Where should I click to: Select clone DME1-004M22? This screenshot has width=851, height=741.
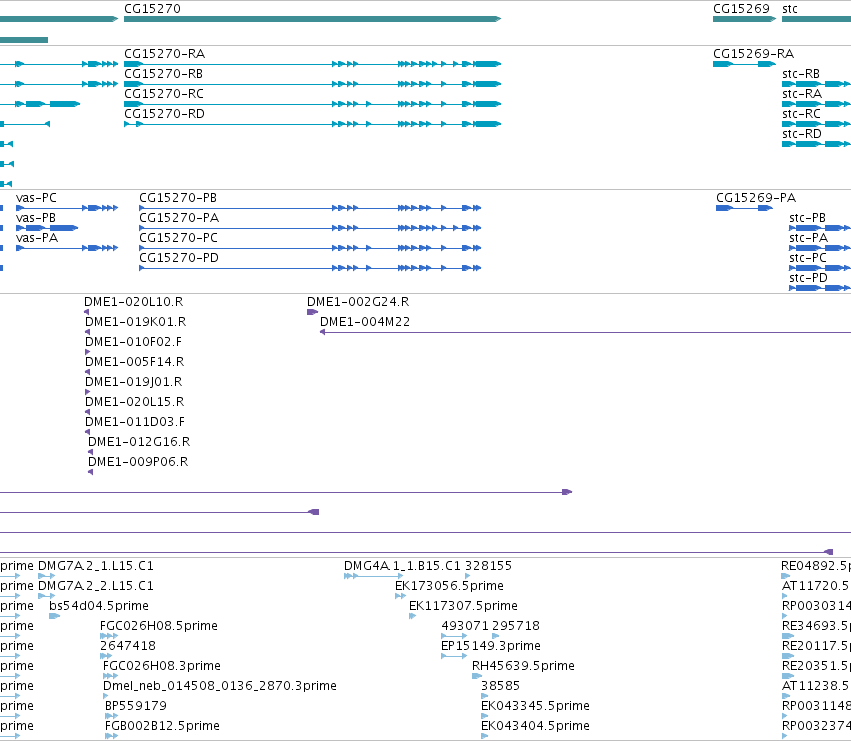tap(585, 332)
